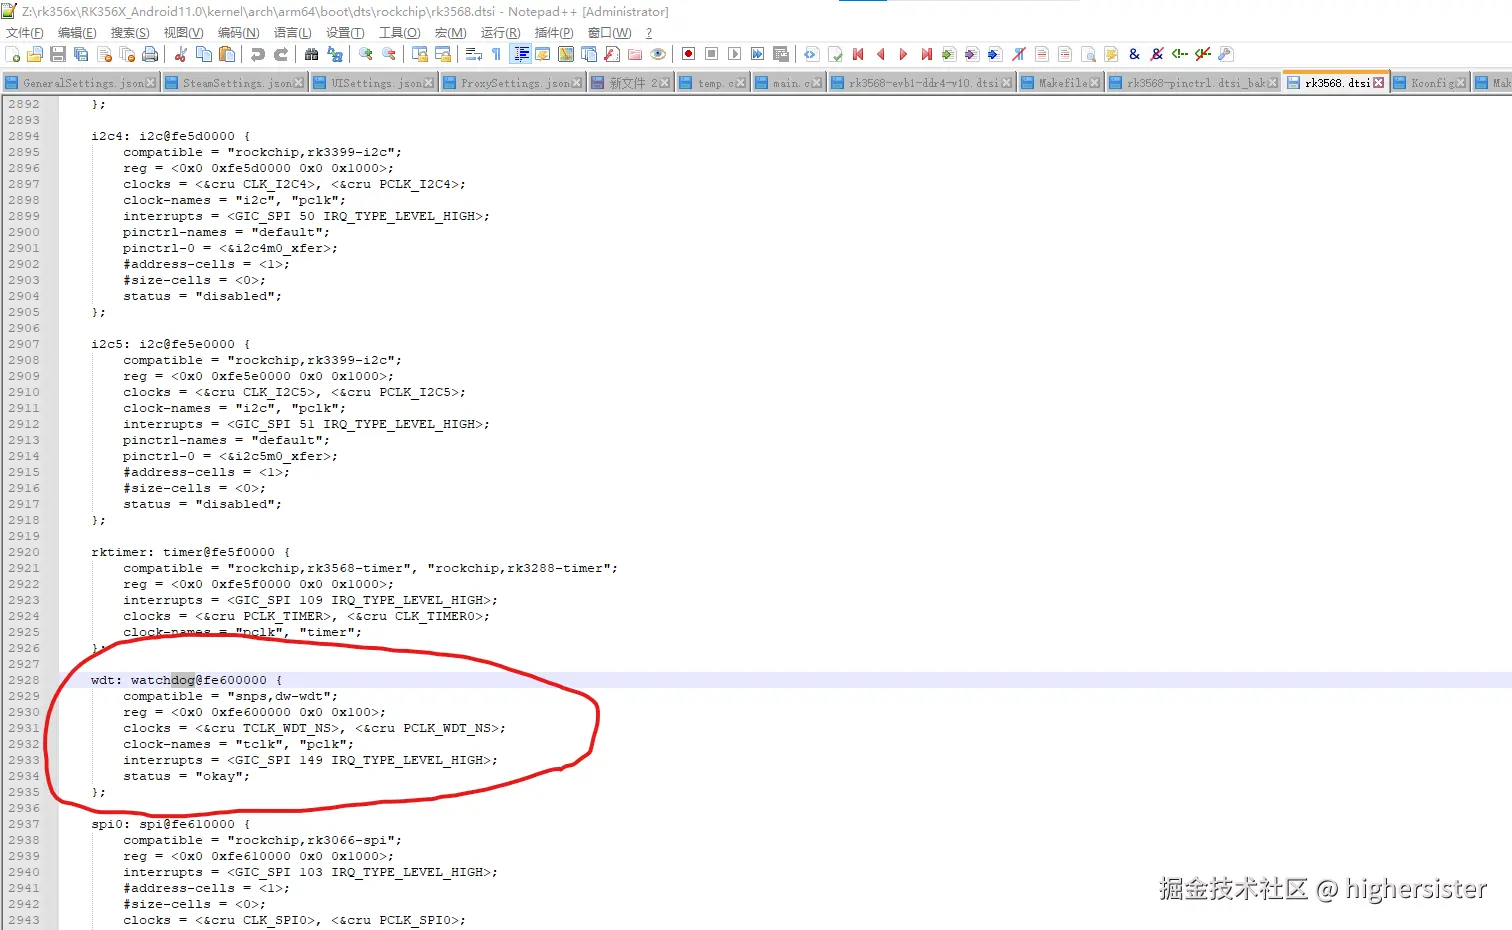Open a file using the folder icon
This screenshot has width=1512, height=930.
coord(35,54)
